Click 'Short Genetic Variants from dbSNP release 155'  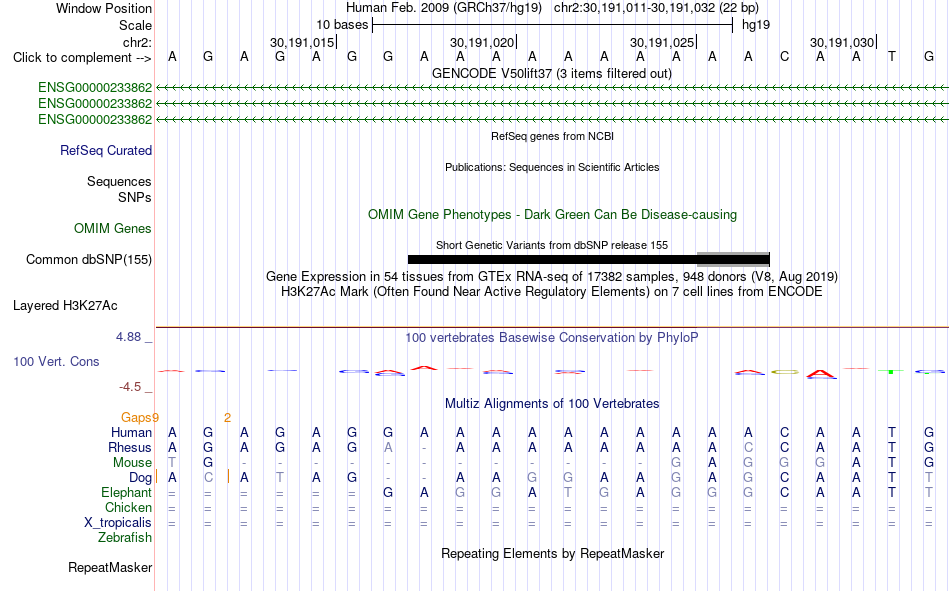[552, 245]
